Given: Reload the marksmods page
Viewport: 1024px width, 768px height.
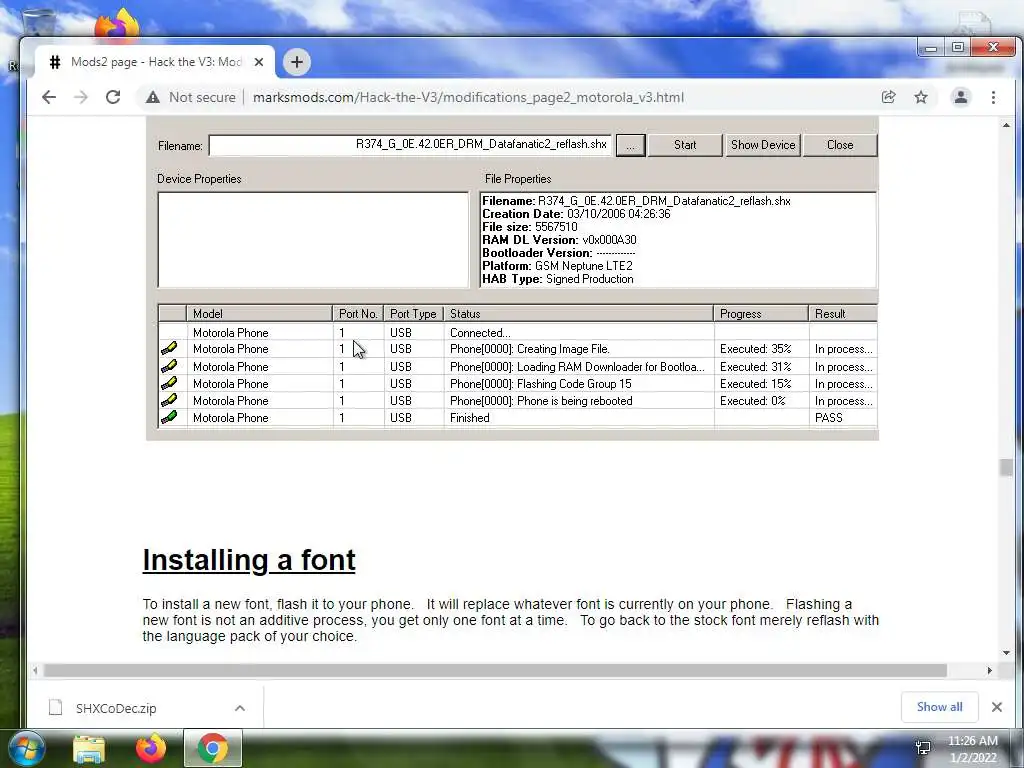Looking at the screenshot, I should pos(113,97).
